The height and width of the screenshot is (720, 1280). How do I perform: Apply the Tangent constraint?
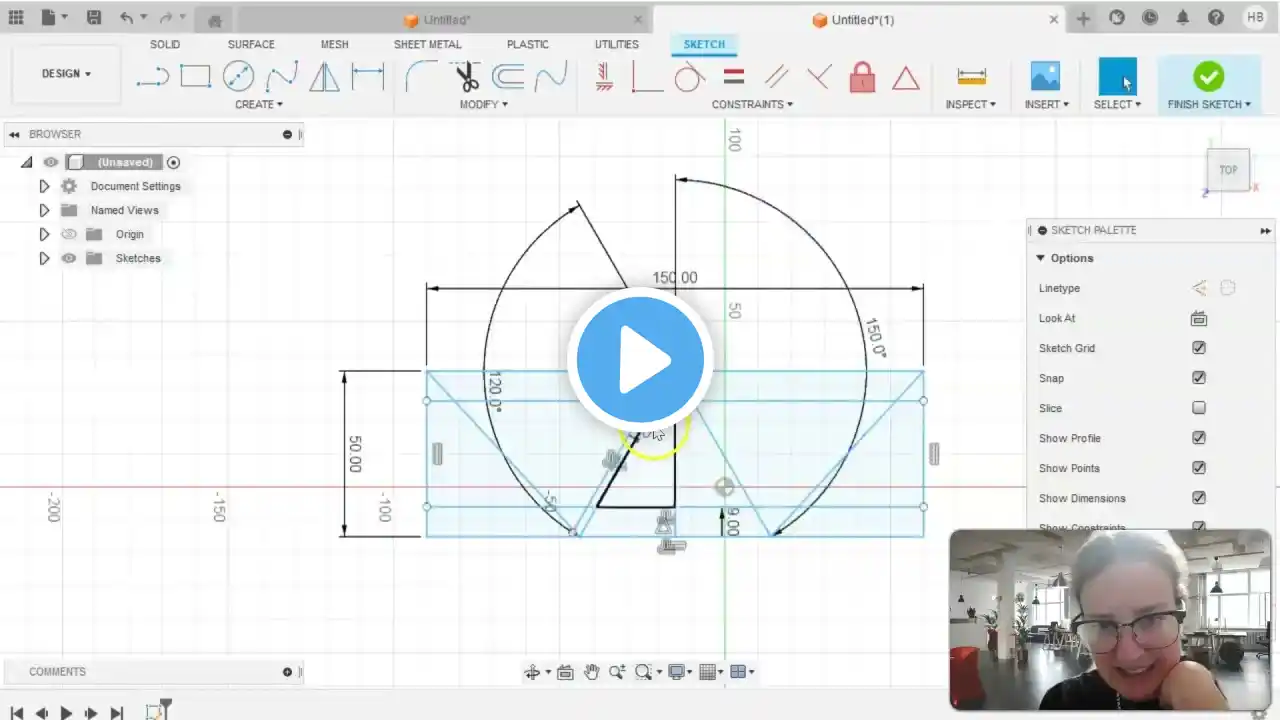690,77
